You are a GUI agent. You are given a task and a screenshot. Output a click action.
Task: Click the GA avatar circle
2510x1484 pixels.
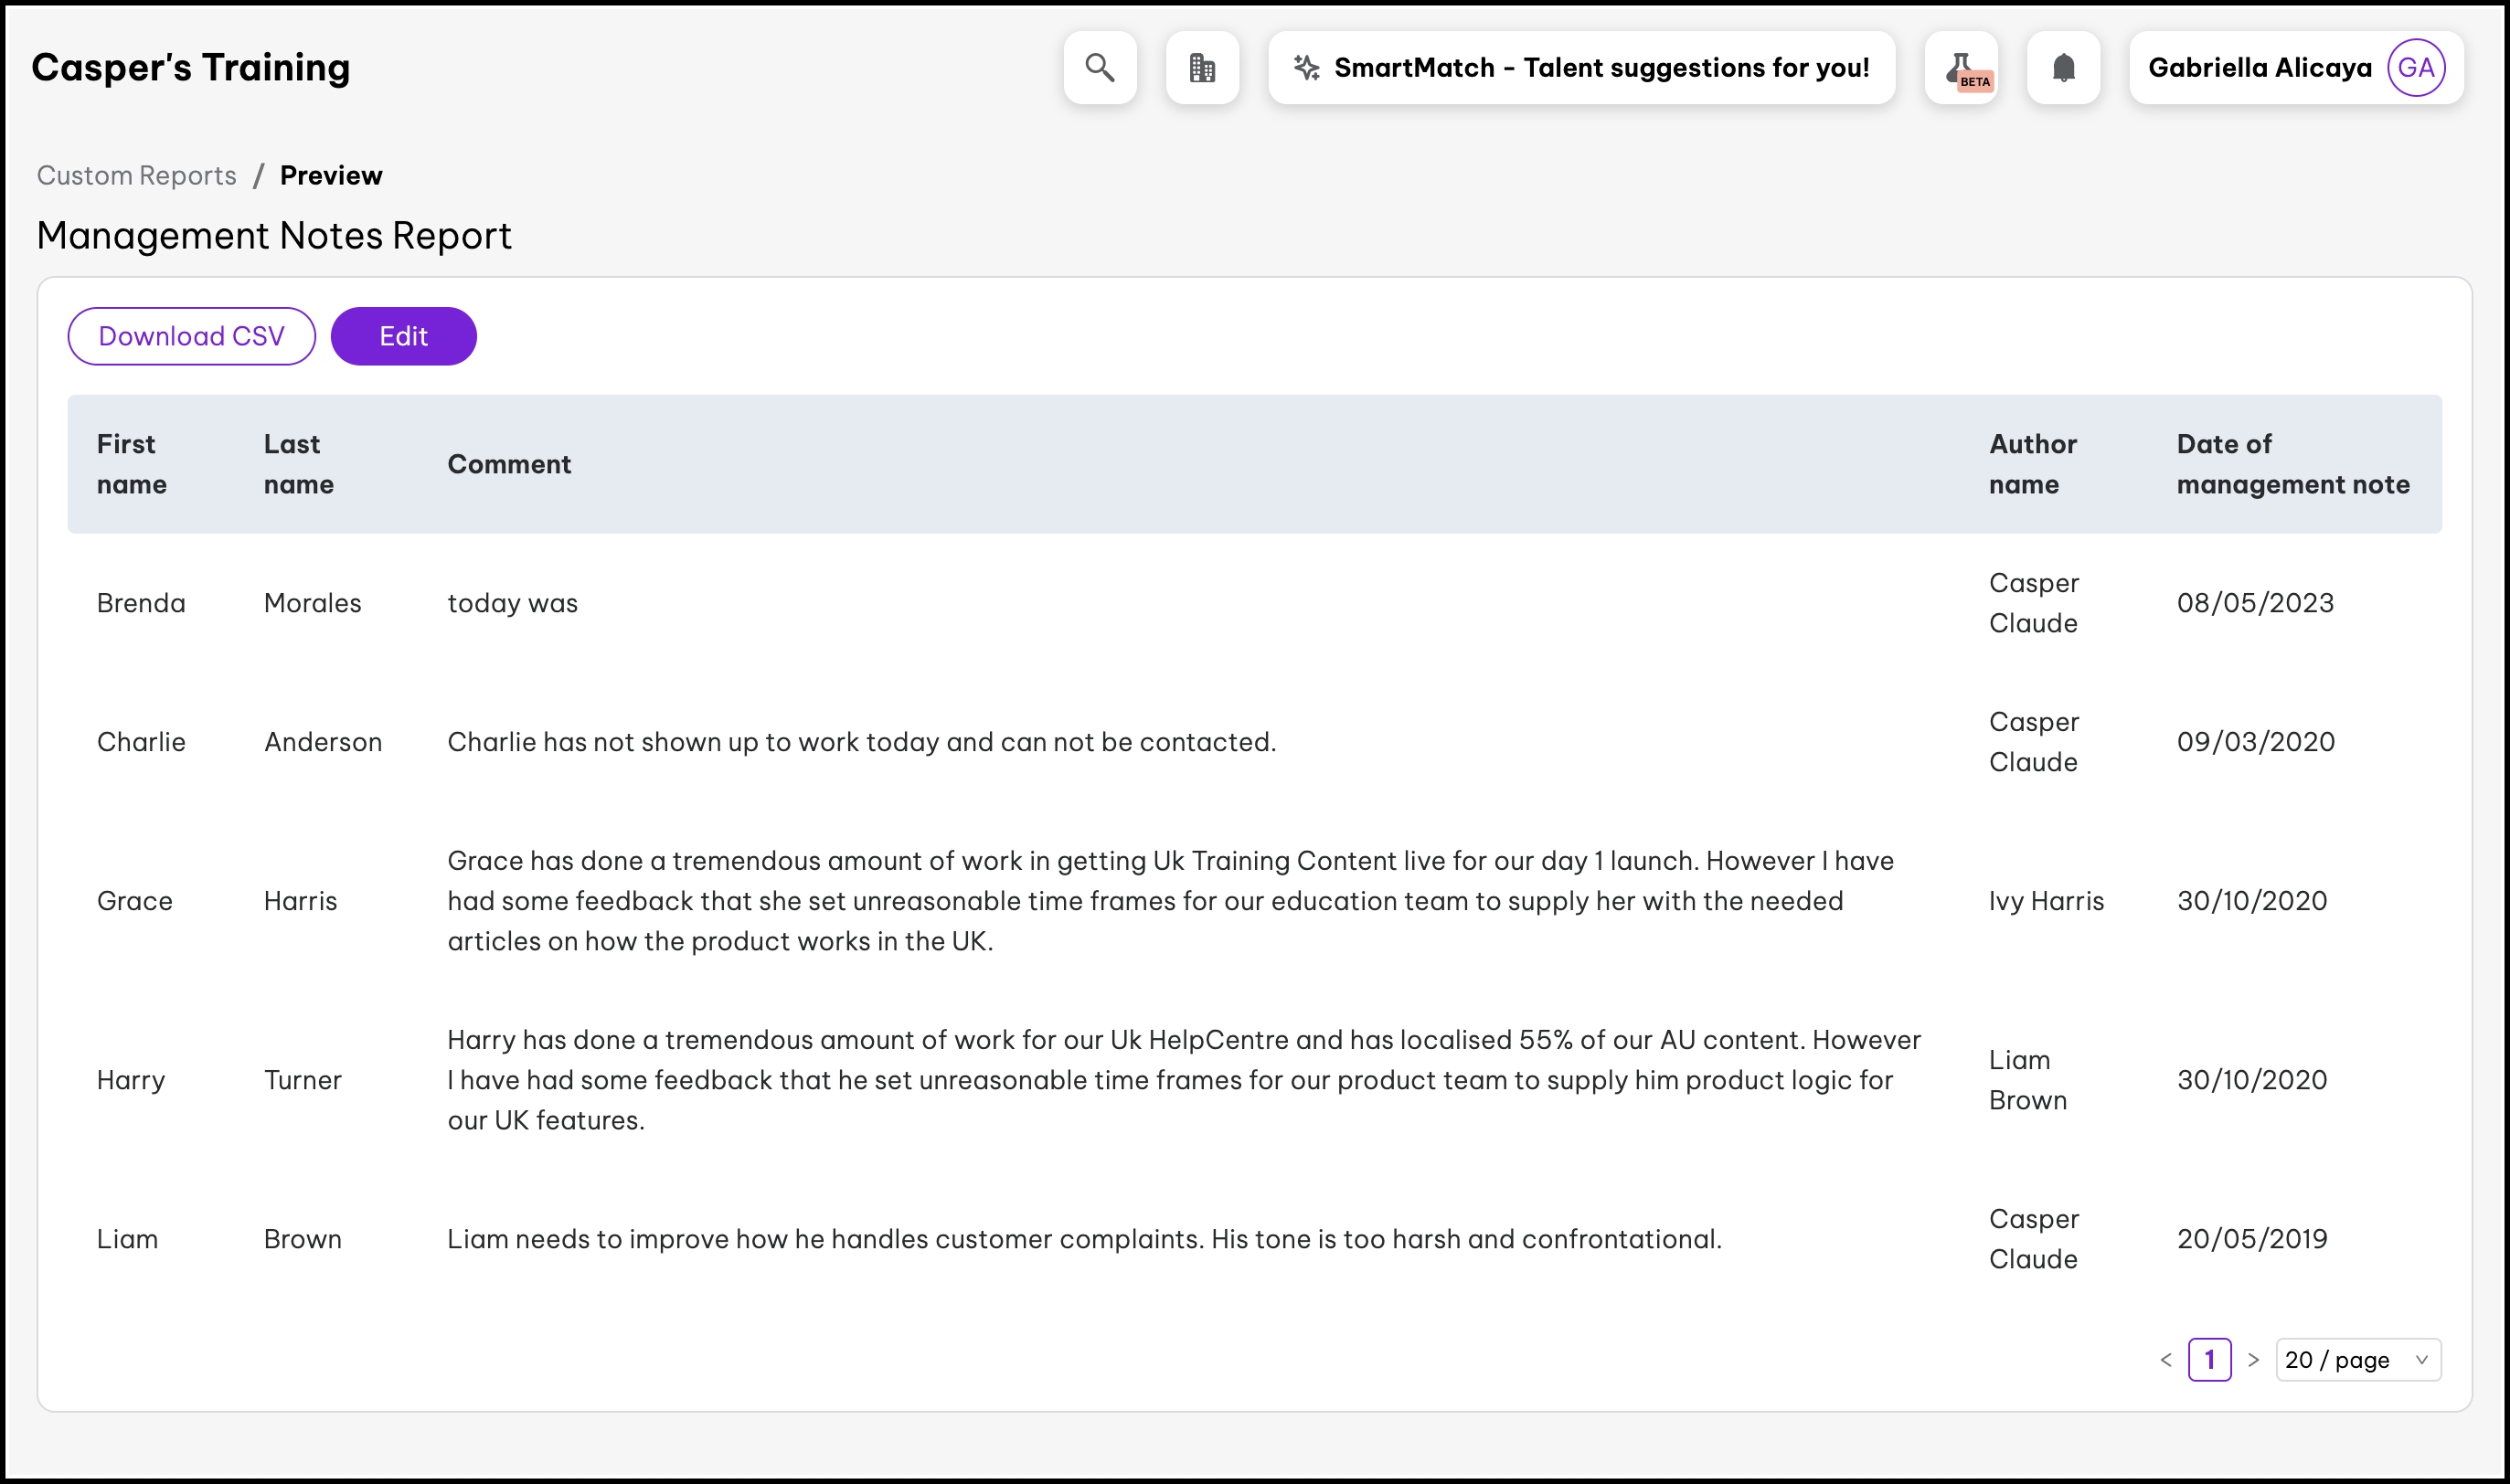2415,67
